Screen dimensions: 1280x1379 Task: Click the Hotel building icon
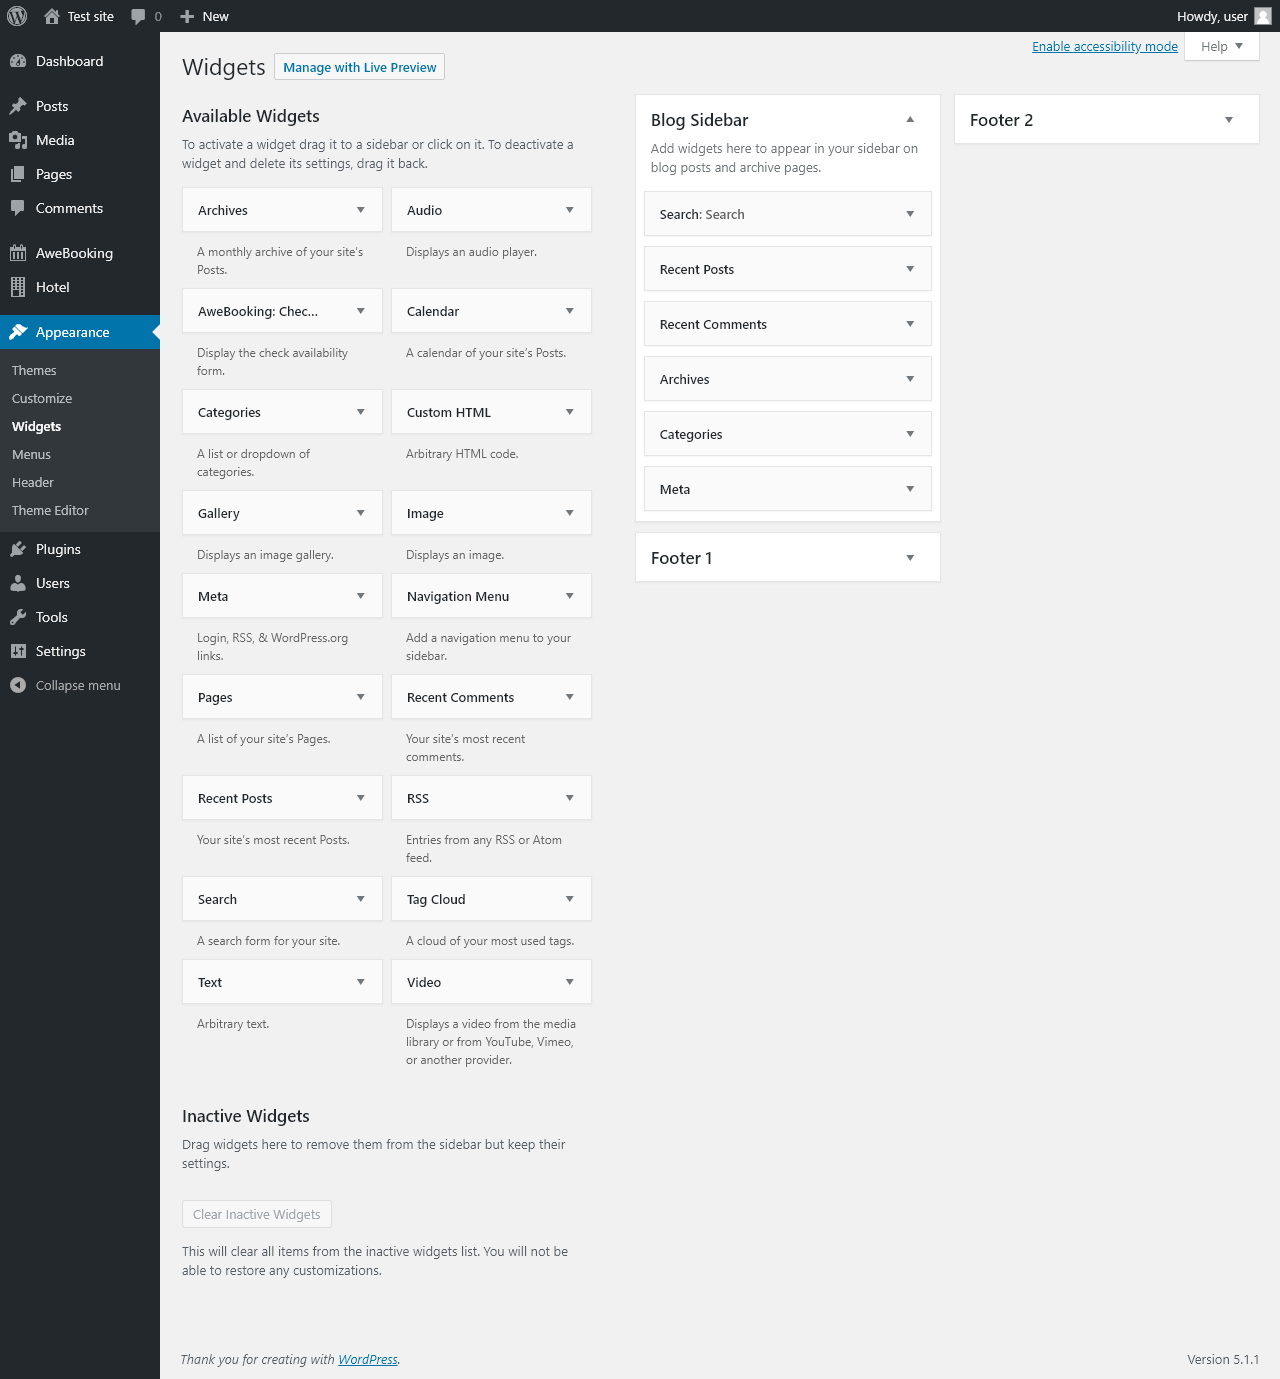pos(18,287)
